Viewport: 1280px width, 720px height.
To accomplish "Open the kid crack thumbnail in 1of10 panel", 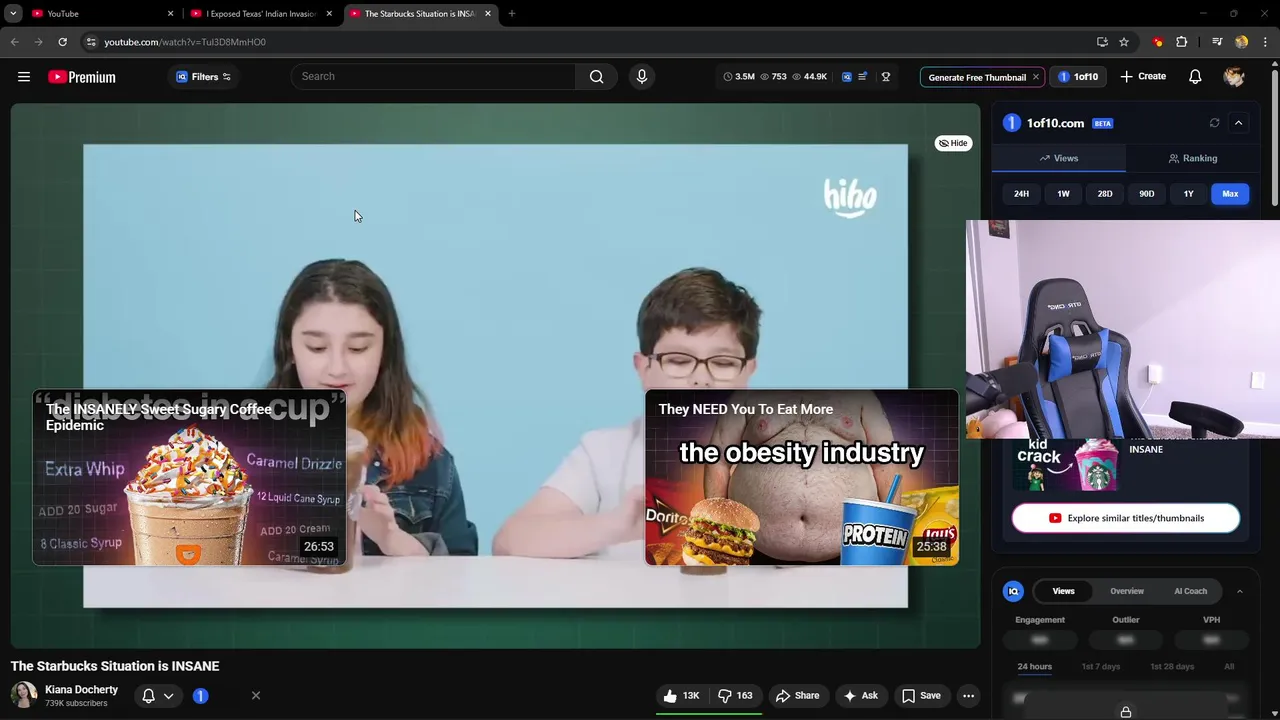I will point(1066,465).
